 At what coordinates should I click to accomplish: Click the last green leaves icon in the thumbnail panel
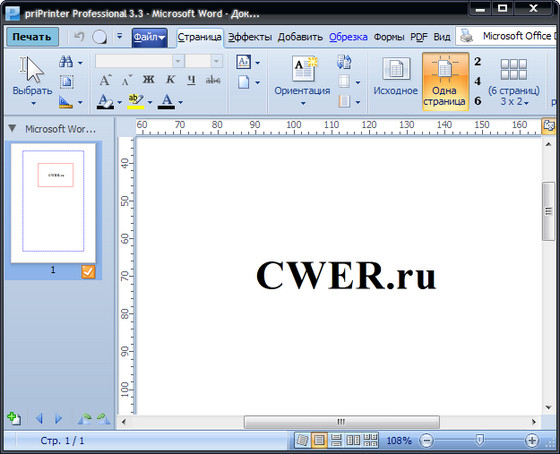(103, 418)
